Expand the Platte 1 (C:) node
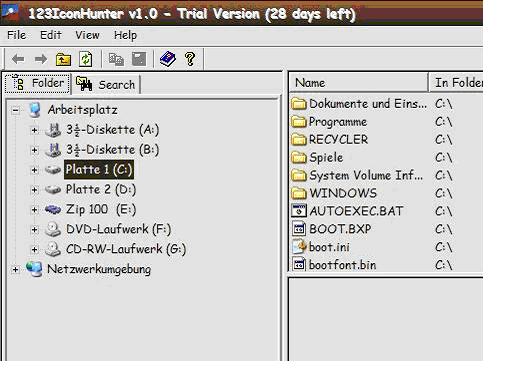The width and height of the screenshot is (512, 384). 34,170
